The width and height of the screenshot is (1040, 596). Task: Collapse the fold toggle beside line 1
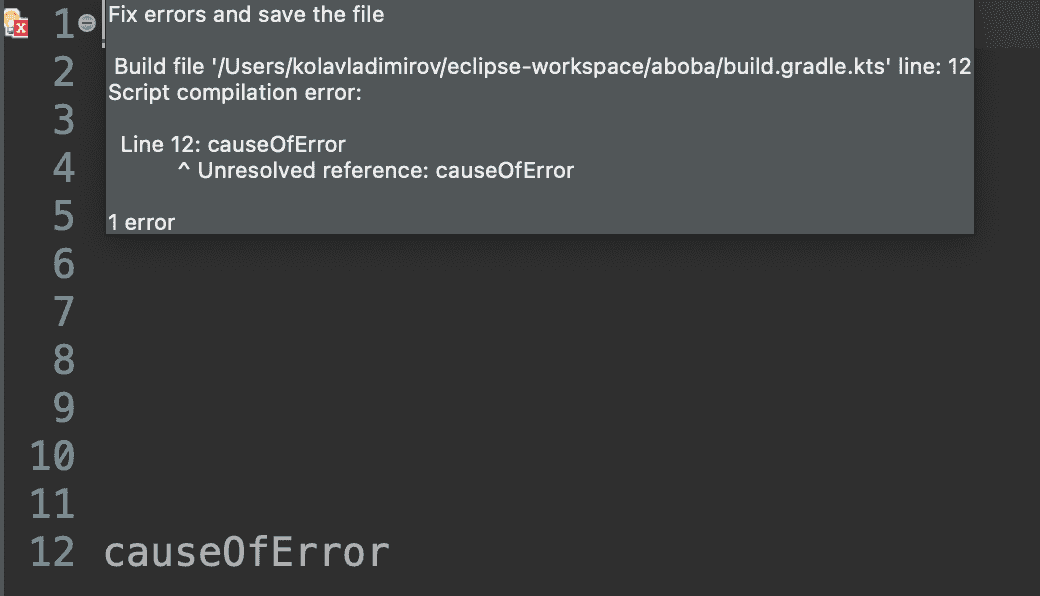[x=87, y=23]
